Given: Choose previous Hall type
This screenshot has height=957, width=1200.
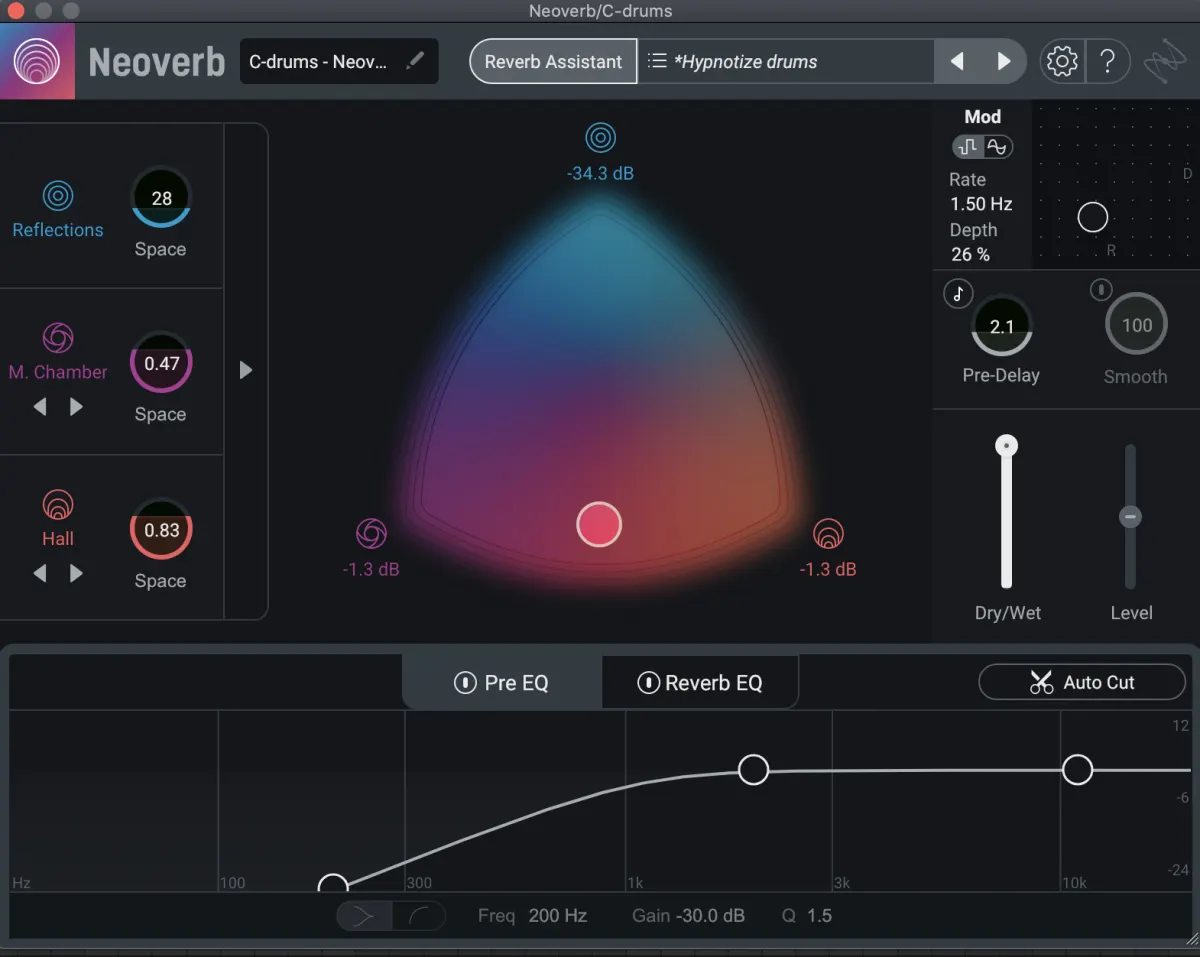Looking at the screenshot, I should coord(40,574).
